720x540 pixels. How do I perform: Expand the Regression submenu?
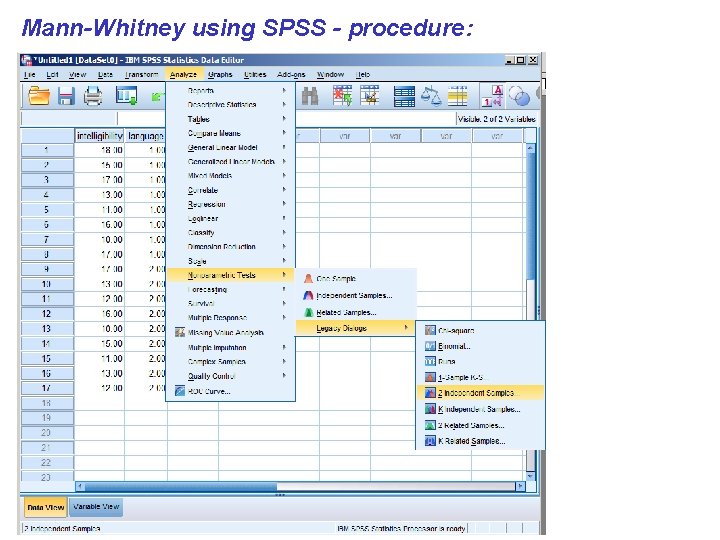pos(230,204)
